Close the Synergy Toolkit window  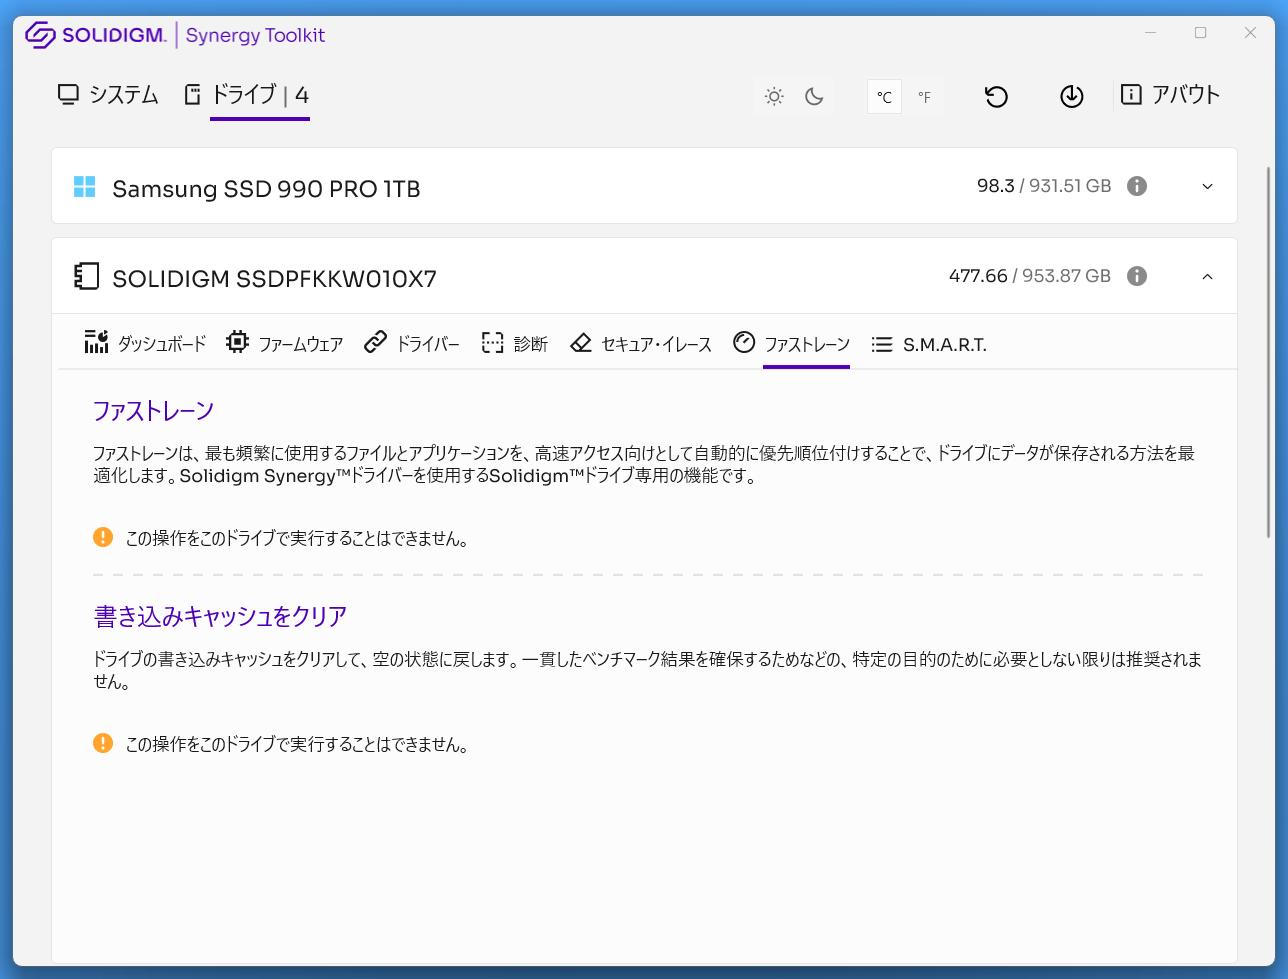(1250, 33)
